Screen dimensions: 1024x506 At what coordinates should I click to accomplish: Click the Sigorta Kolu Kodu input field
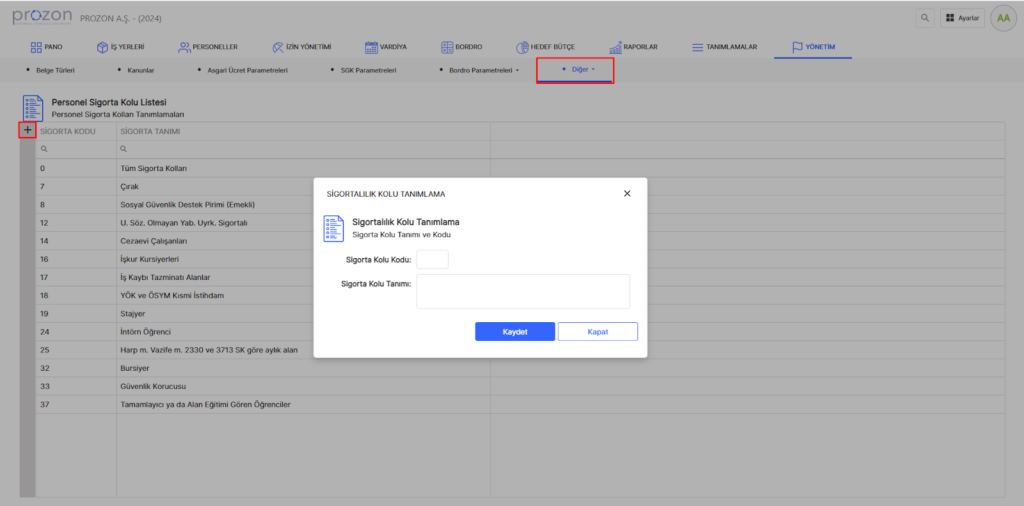click(x=432, y=260)
